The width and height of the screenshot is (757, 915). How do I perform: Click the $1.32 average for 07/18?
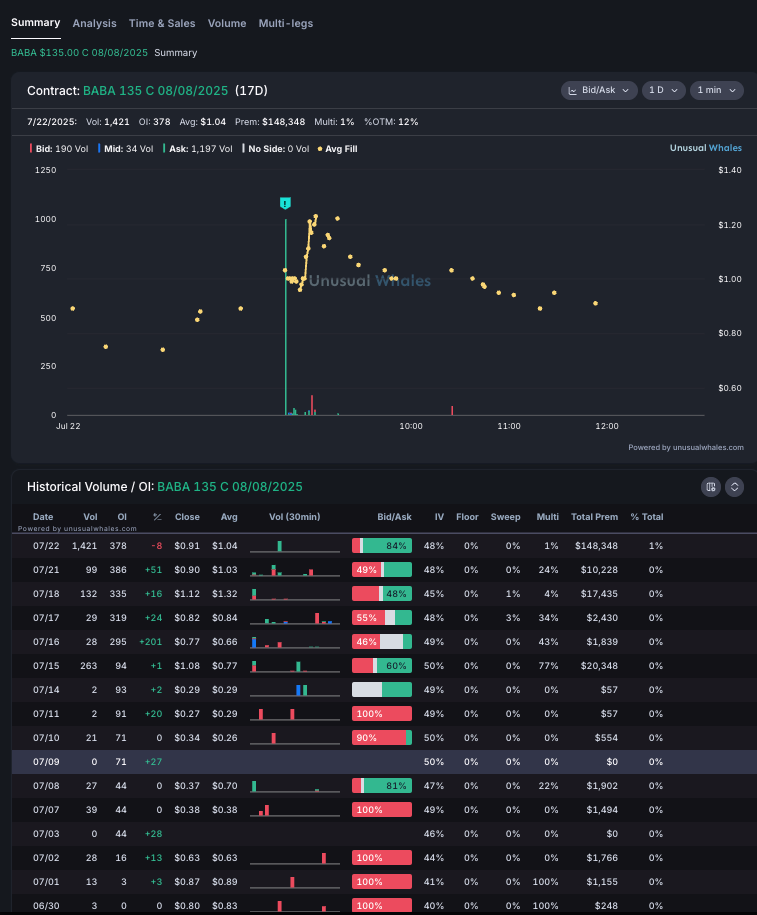click(x=225, y=593)
